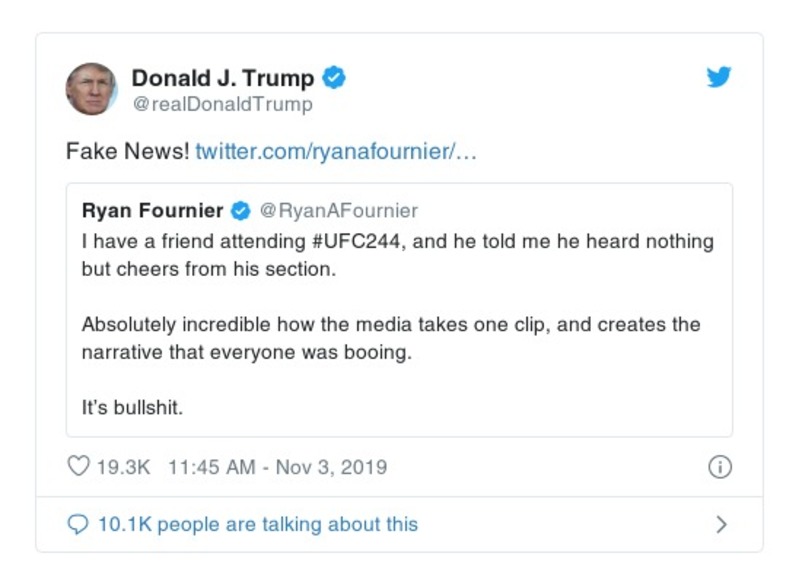This screenshot has width=799, height=585.
Task: Open the tweet info circle icon
Action: point(719,467)
